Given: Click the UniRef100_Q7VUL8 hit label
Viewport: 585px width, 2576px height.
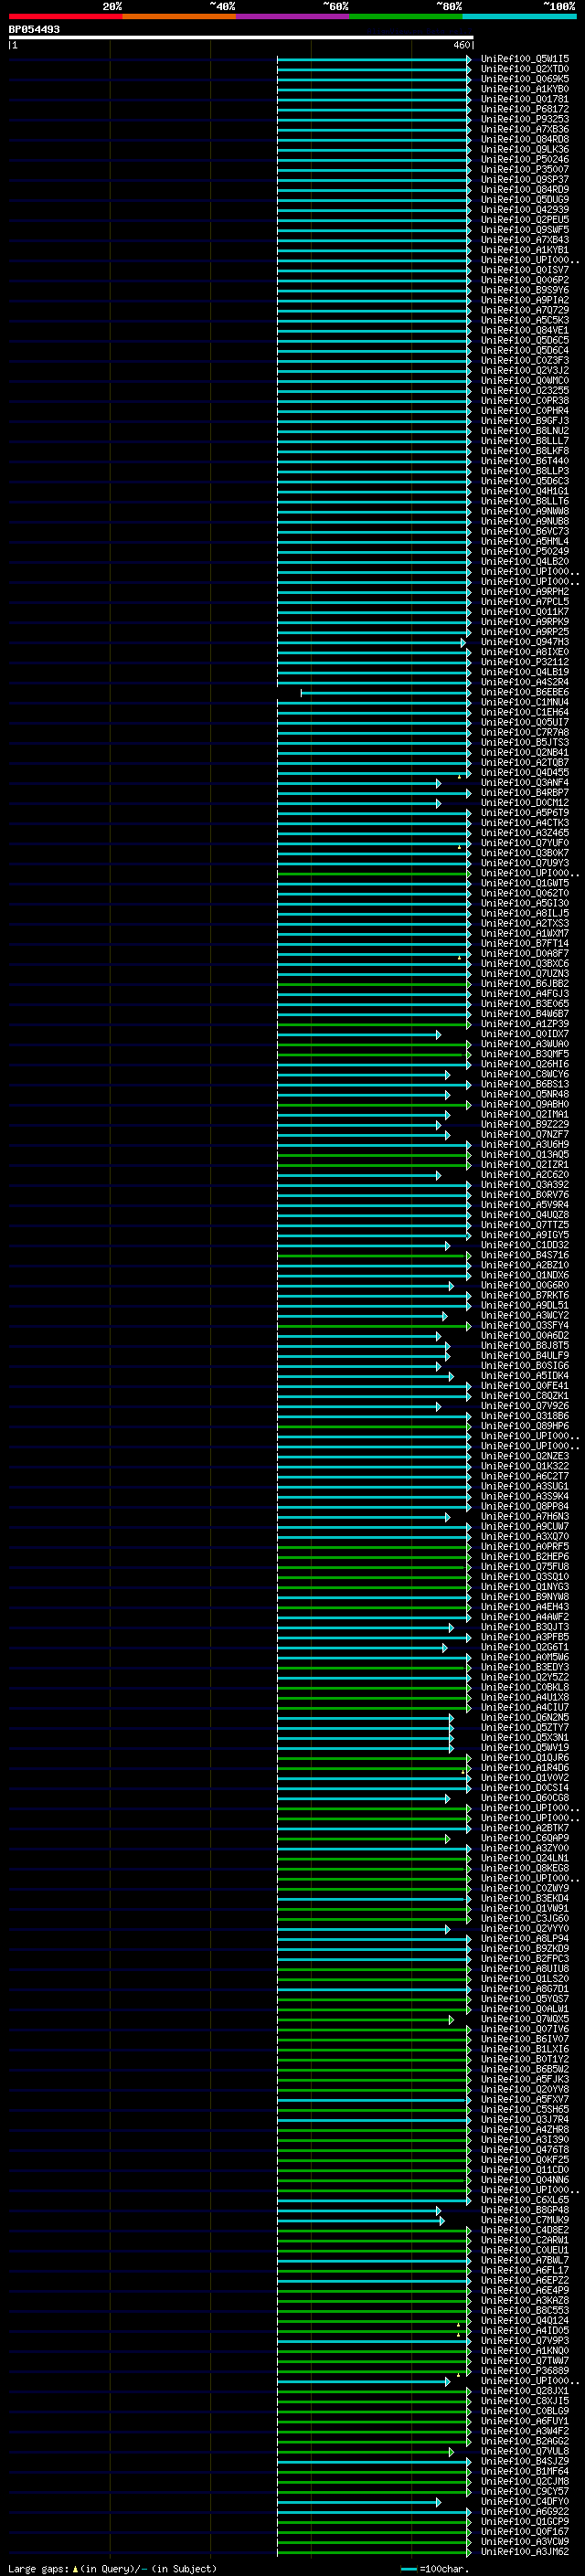Looking at the screenshot, I should click(525, 2451).
